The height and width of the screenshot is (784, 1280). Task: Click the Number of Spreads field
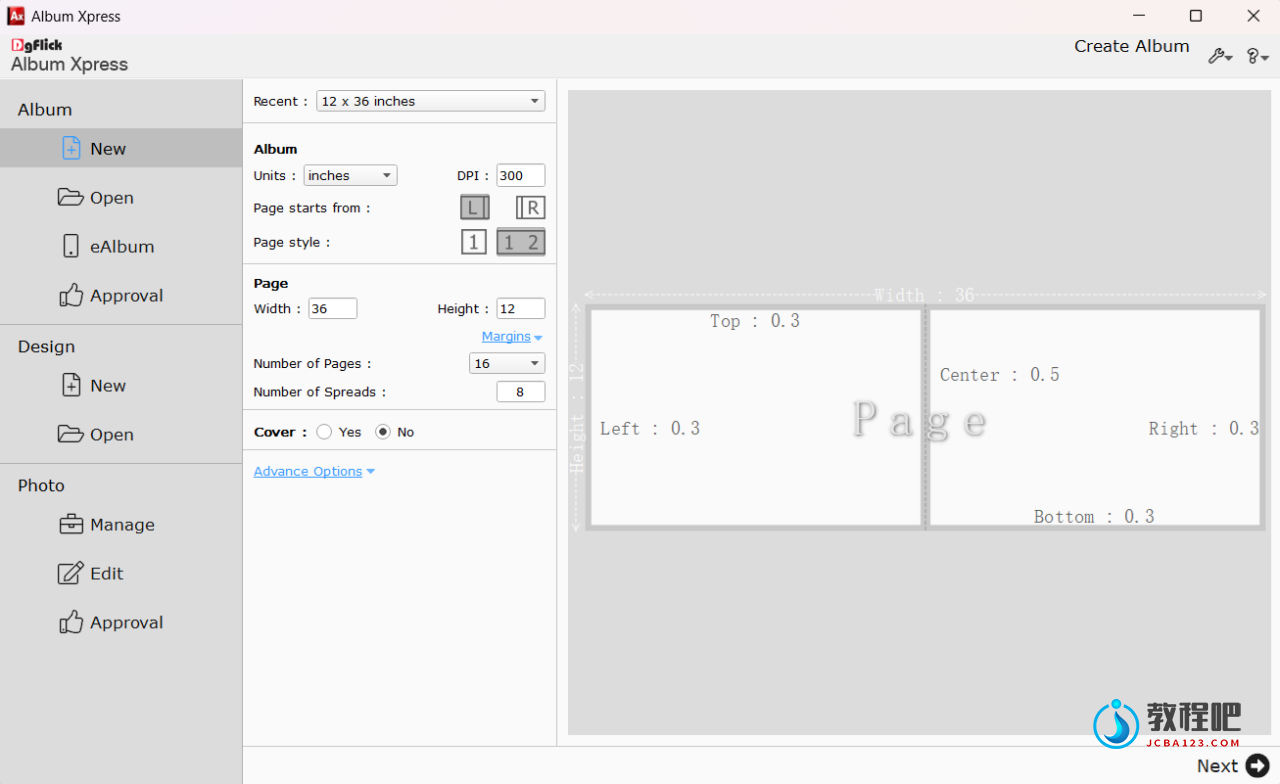point(521,392)
